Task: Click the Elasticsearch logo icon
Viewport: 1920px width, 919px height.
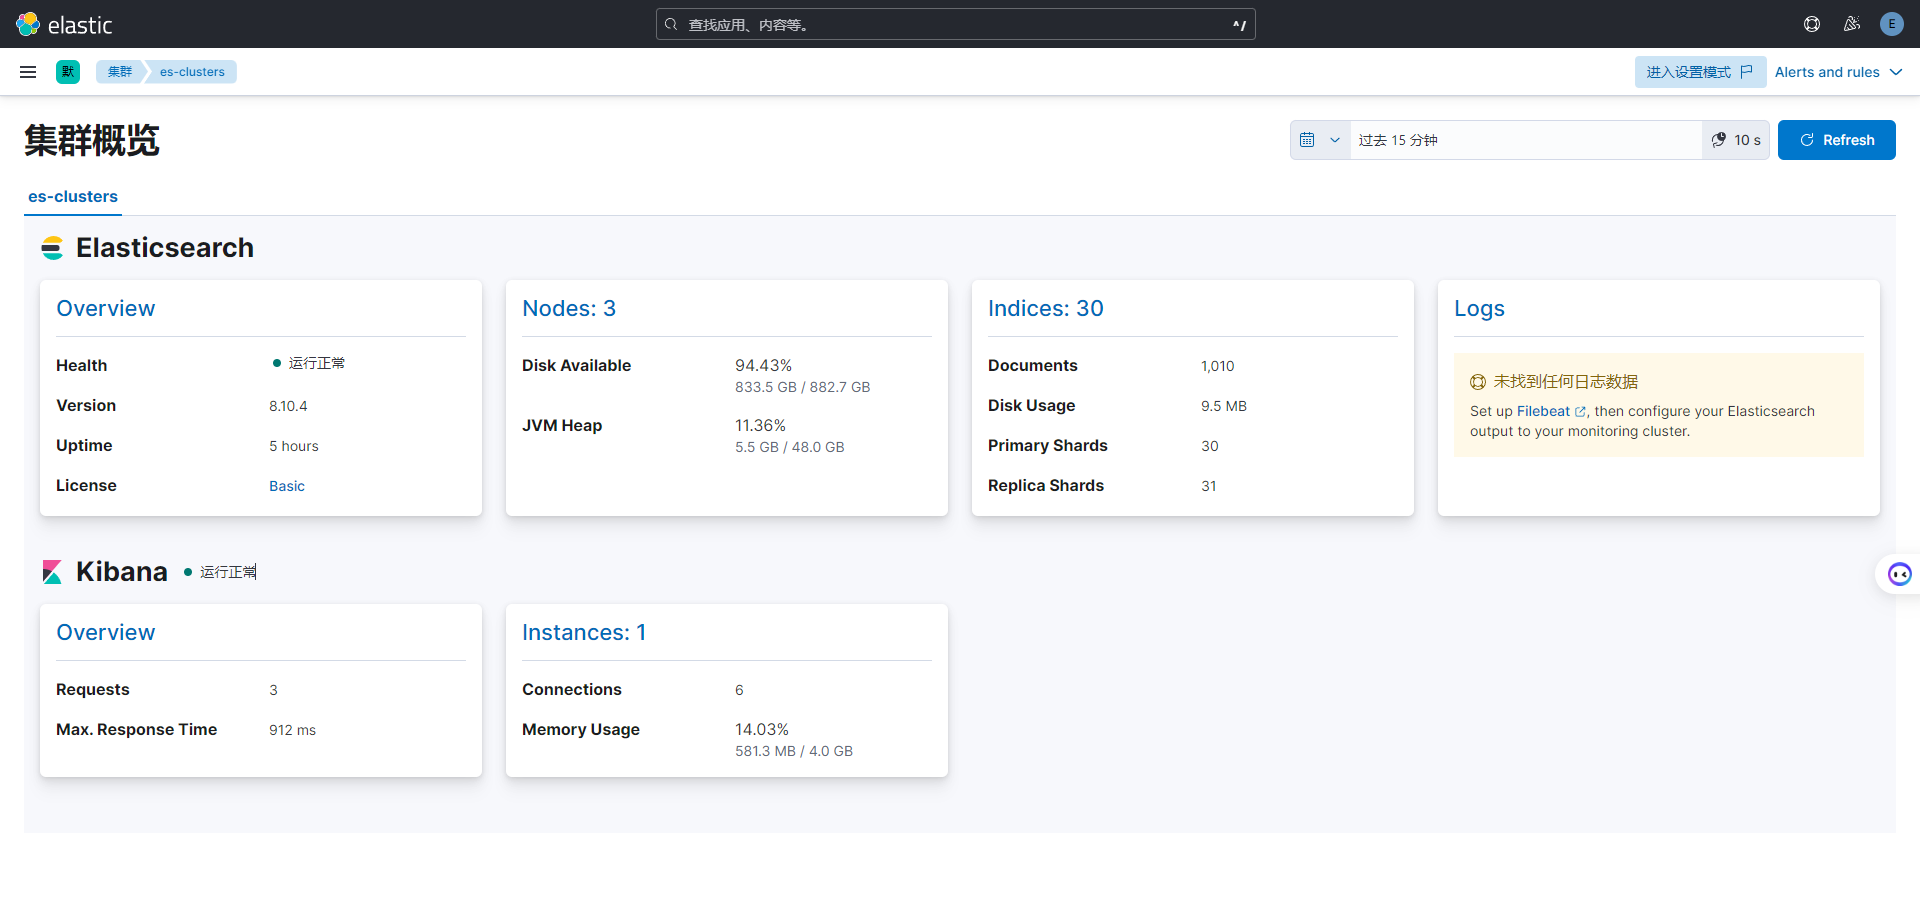Action: [x=52, y=248]
